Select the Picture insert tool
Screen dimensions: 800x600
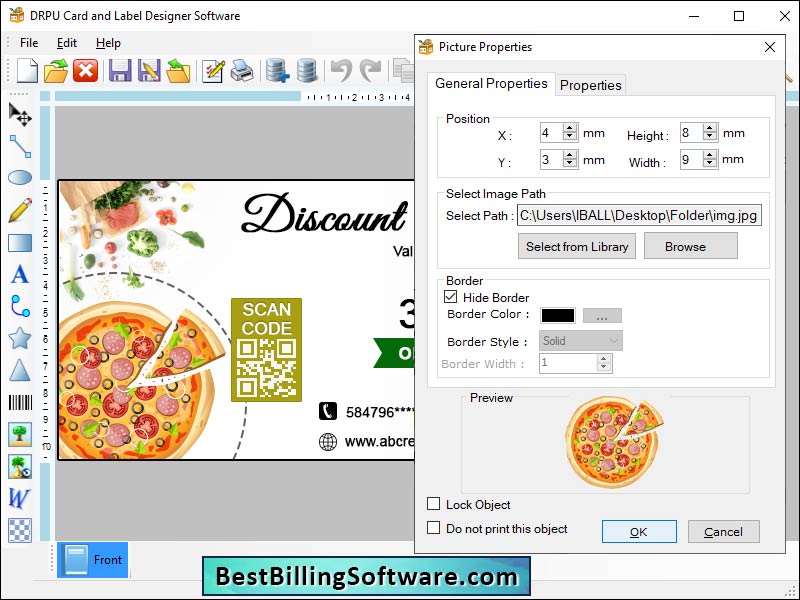[20, 434]
